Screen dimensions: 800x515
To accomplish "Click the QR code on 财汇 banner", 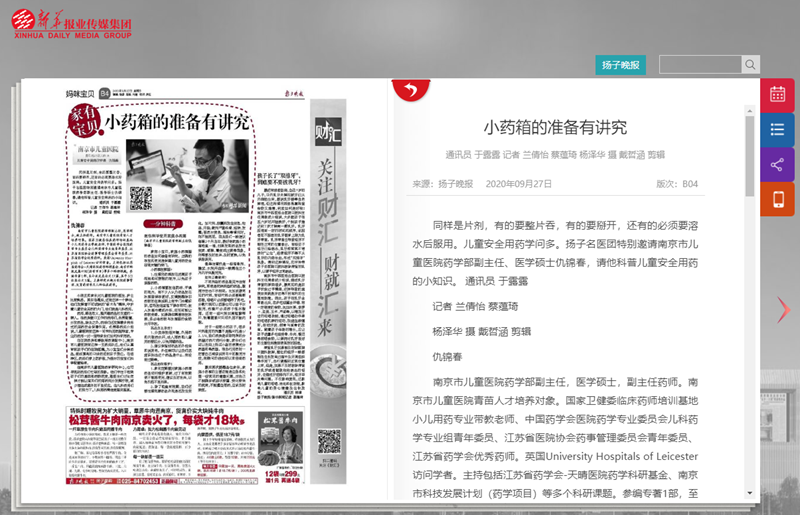I will (x=329, y=442).
